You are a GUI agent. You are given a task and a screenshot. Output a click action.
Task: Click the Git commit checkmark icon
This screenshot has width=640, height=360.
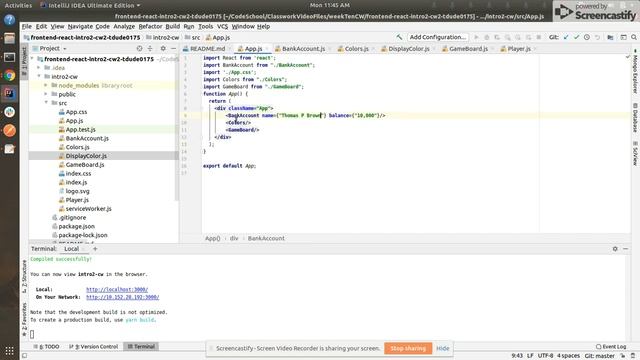tap(576, 37)
